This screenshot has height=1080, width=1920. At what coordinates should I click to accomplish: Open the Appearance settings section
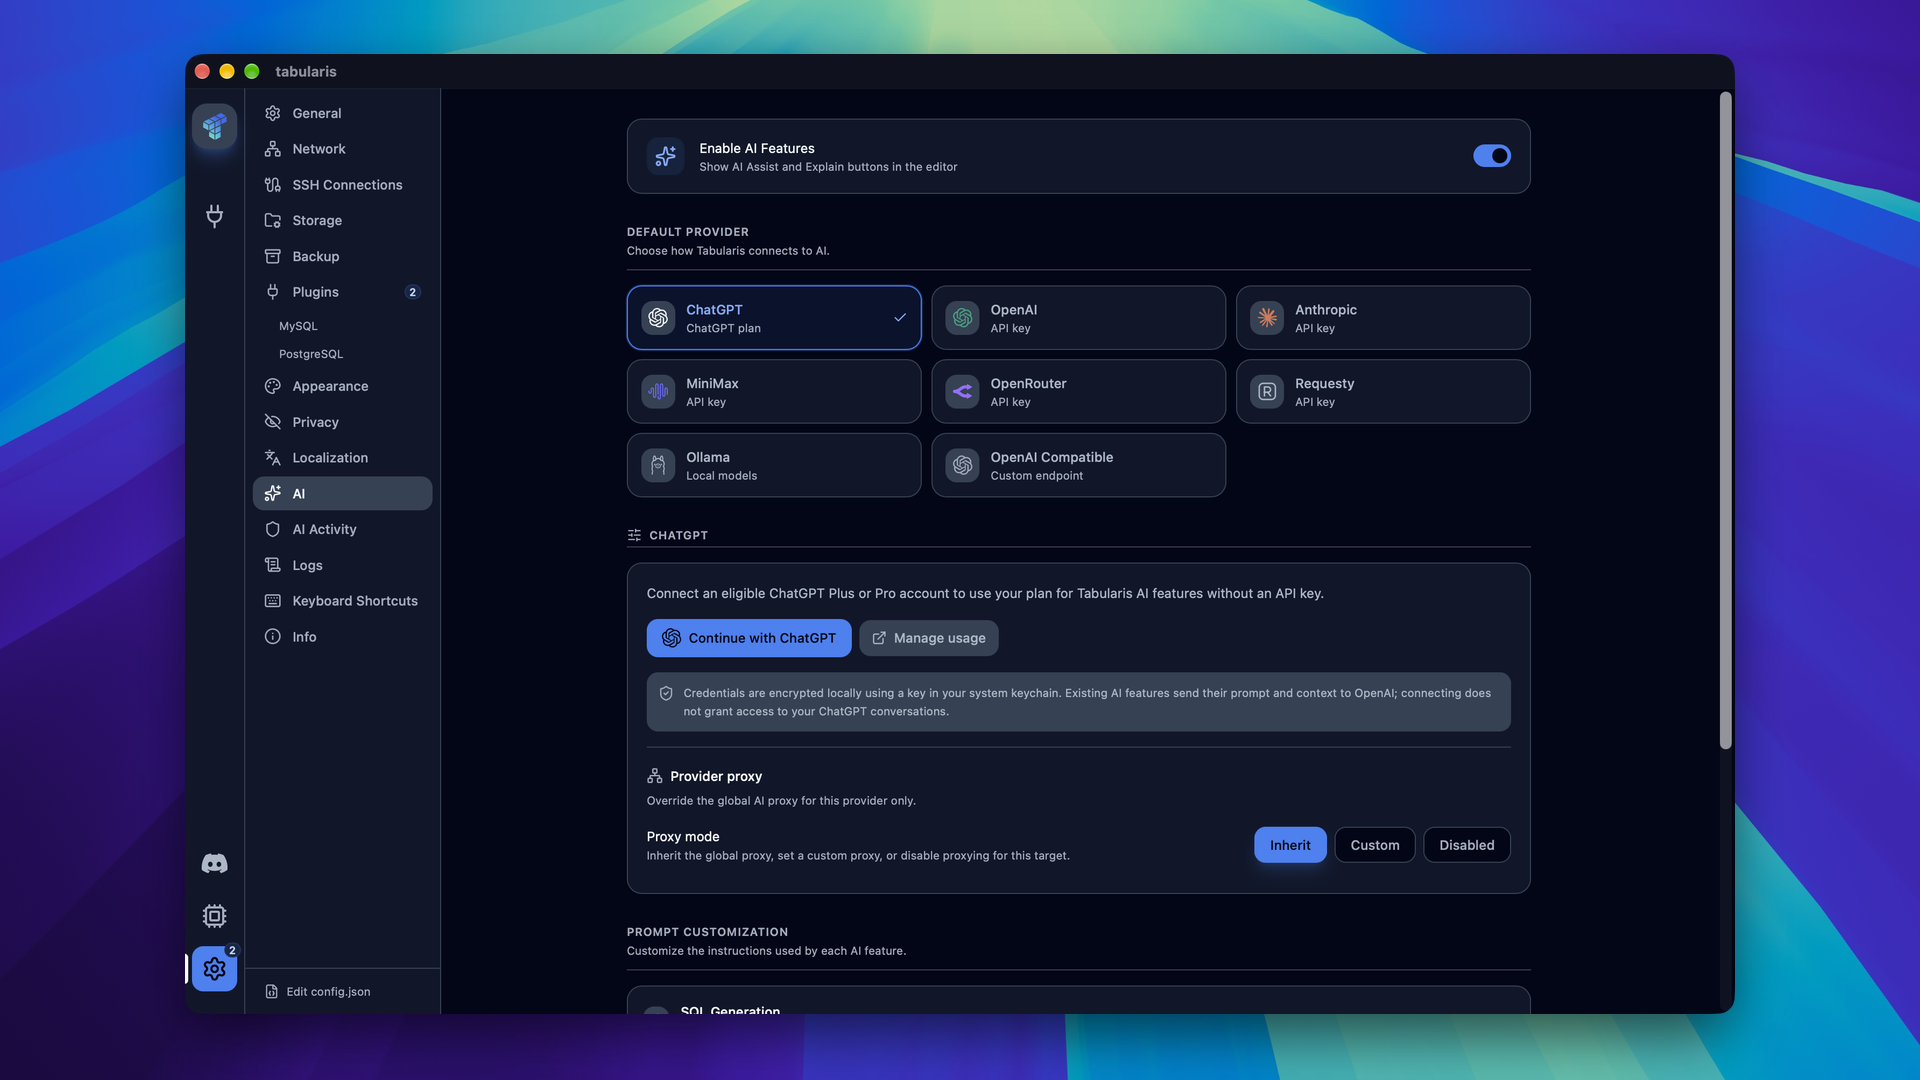(342, 386)
